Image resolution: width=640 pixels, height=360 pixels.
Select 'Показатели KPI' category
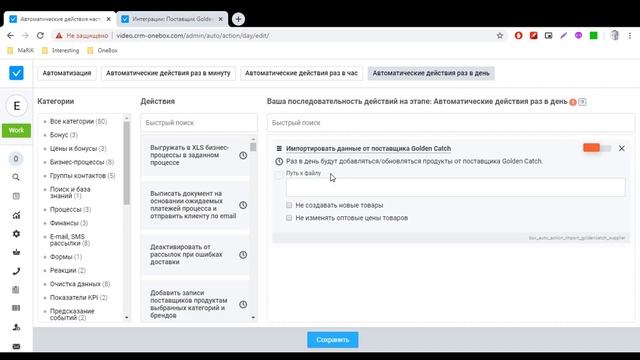click(78, 298)
